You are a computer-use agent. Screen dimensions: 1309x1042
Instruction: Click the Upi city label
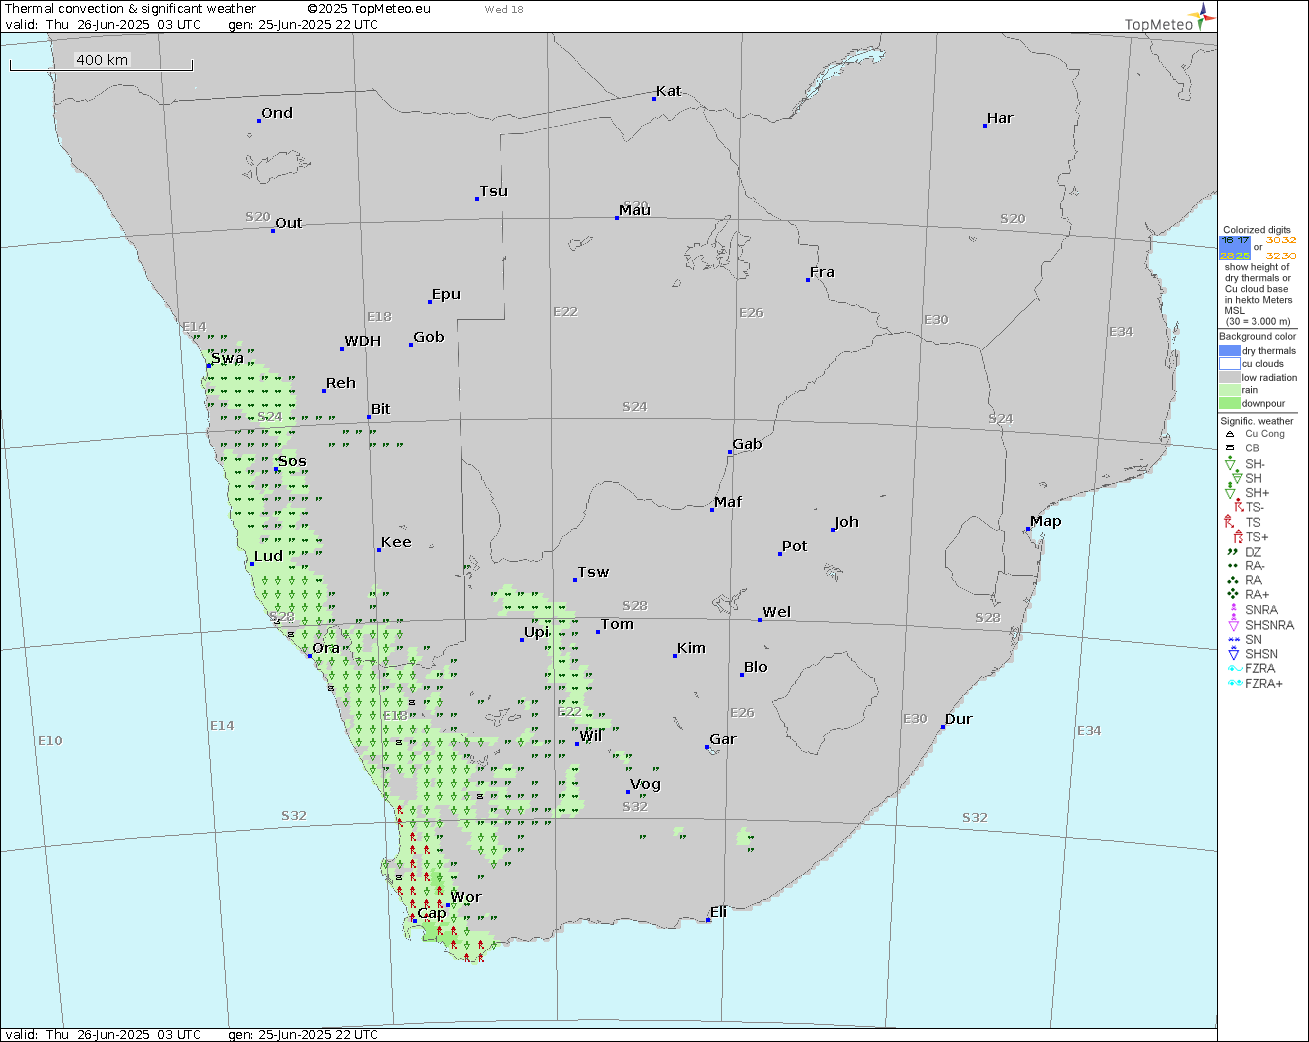pos(537,632)
